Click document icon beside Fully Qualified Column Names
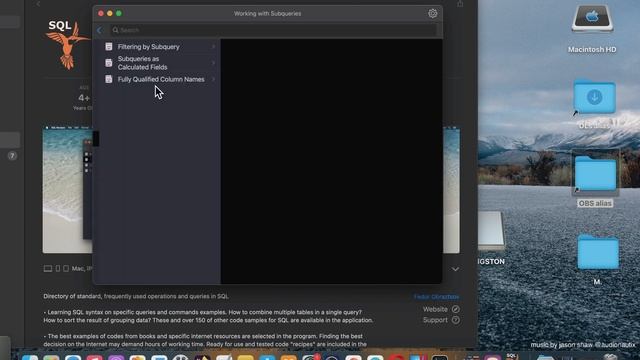The width and height of the screenshot is (640, 360). (x=109, y=79)
